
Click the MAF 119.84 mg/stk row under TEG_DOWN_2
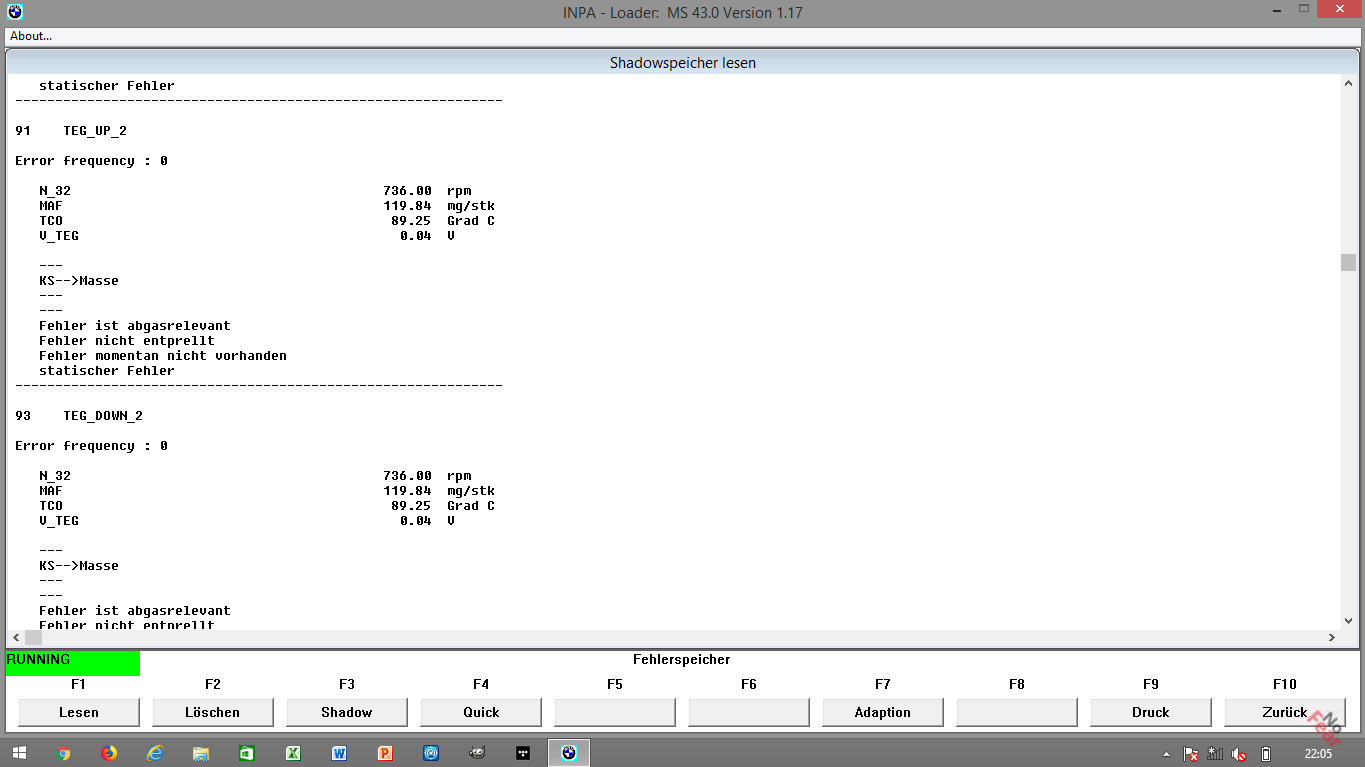tap(267, 491)
